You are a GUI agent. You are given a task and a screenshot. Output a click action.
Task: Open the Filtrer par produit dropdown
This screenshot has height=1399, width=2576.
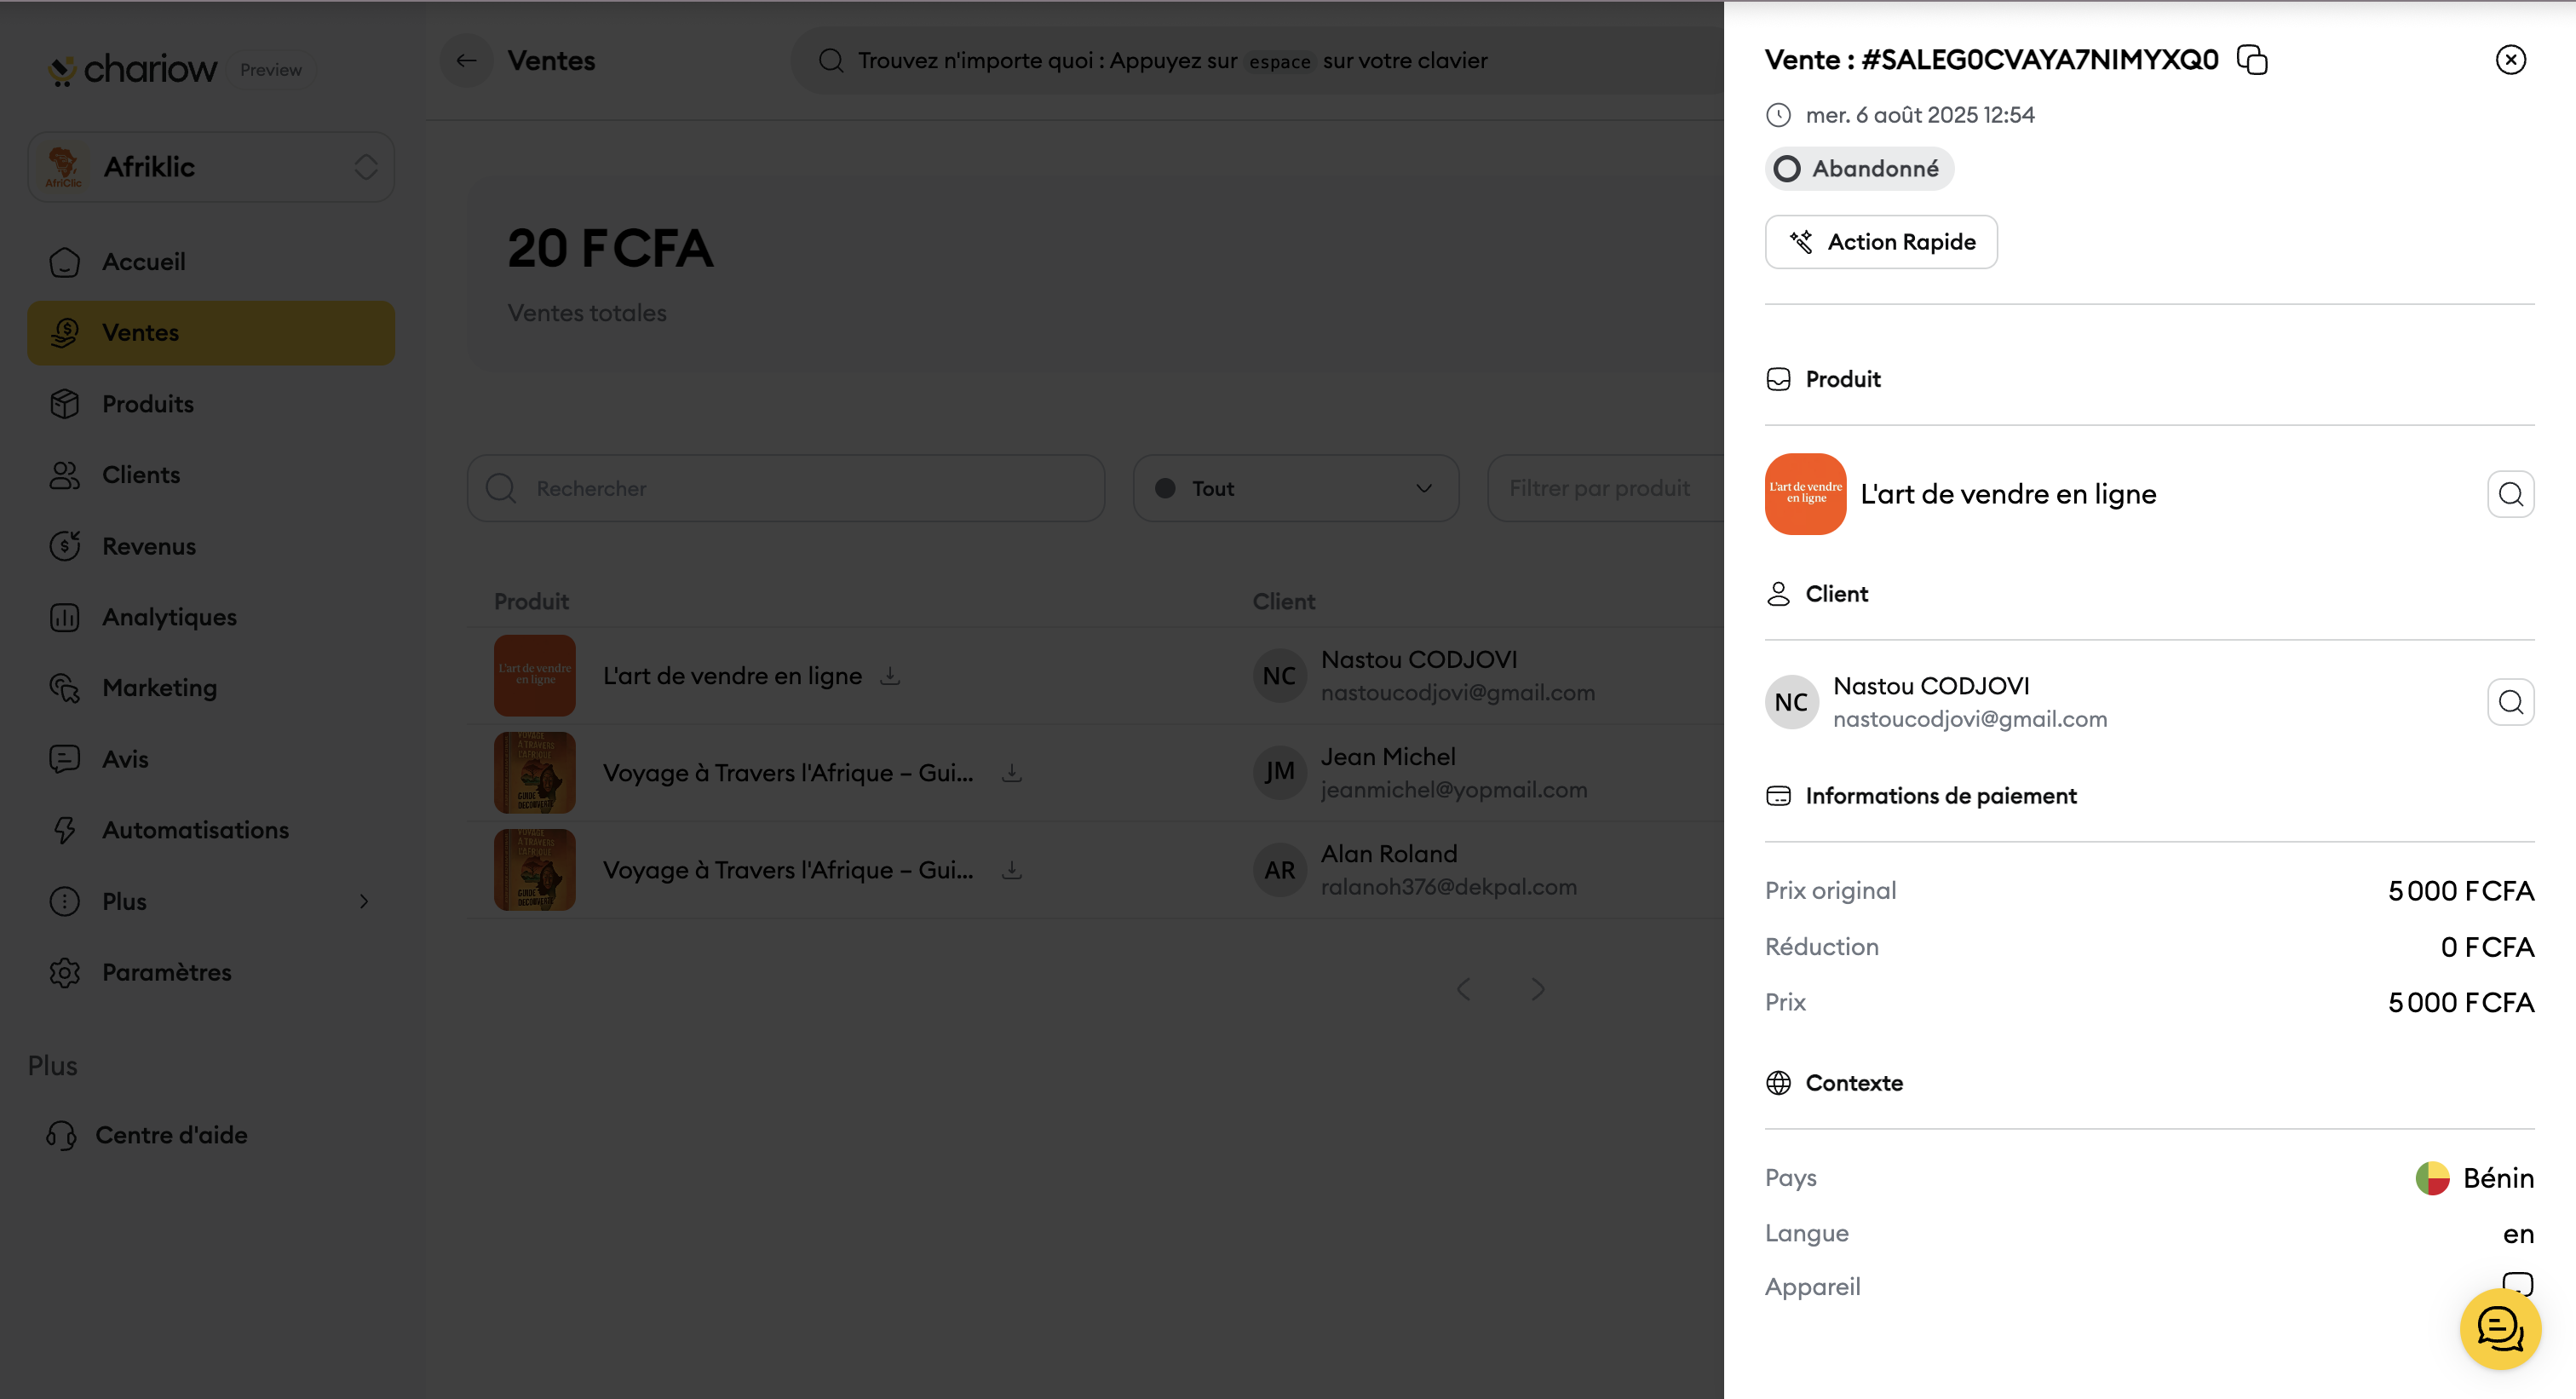[1606, 489]
